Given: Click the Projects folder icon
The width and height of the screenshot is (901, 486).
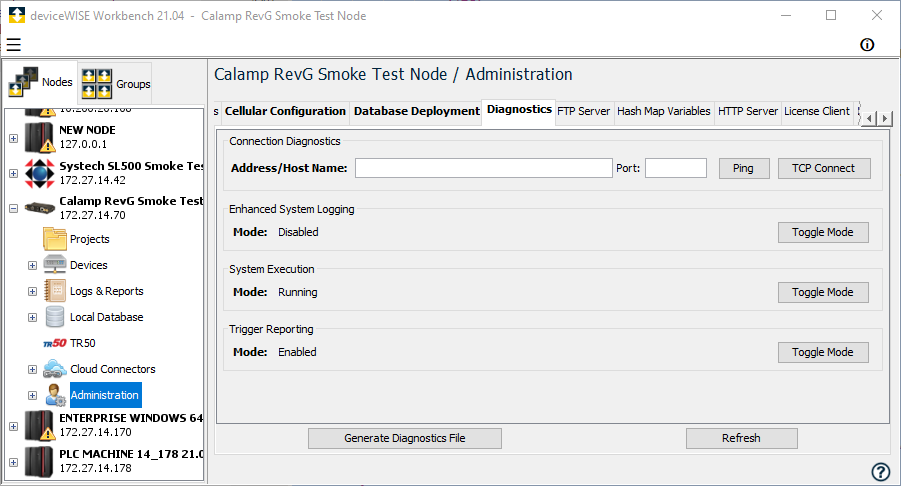Looking at the screenshot, I should [55, 239].
